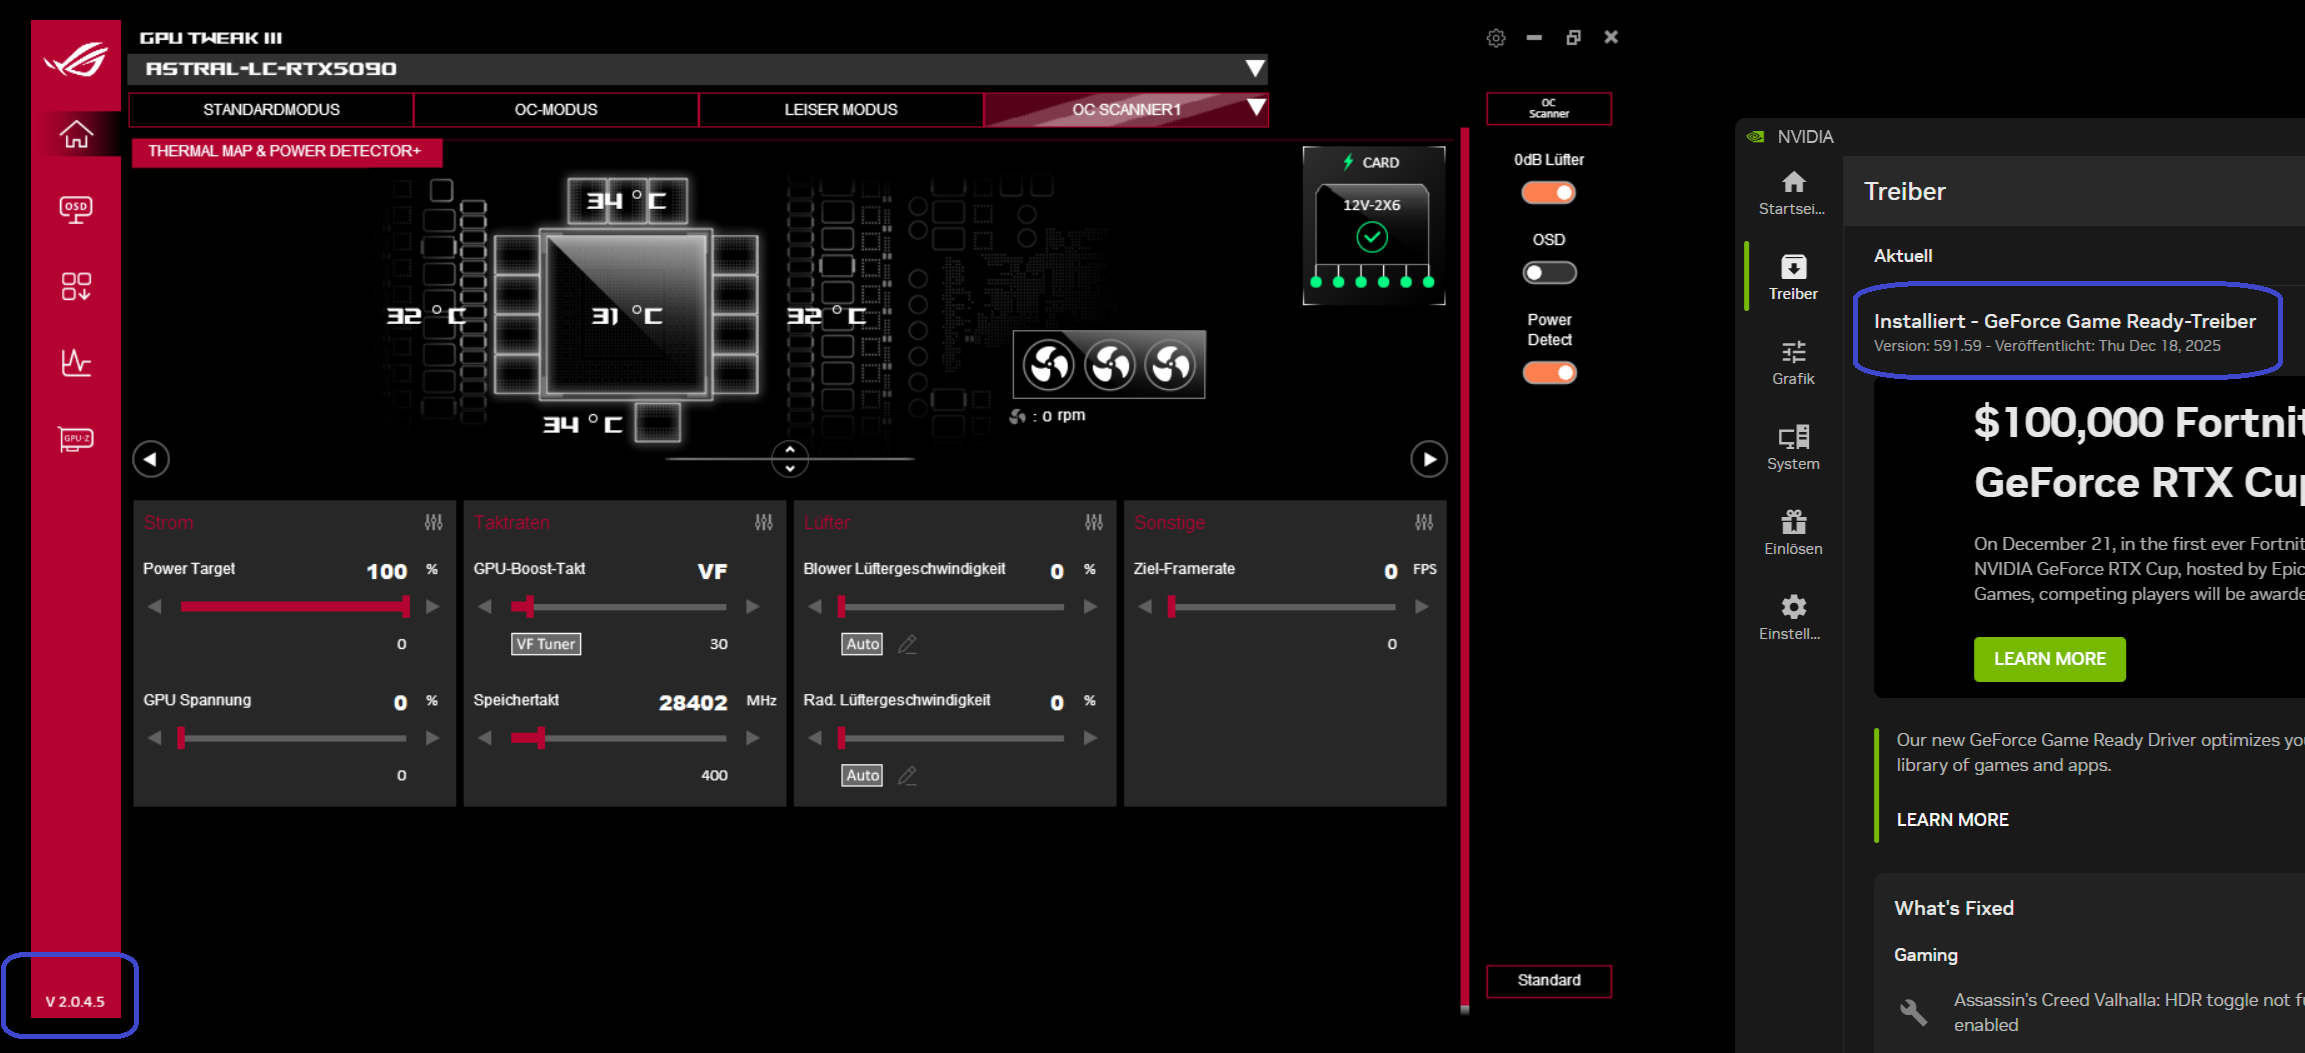Switch to Standardmodus tab
The height and width of the screenshot is (1053, 2305).
(271, 109)
